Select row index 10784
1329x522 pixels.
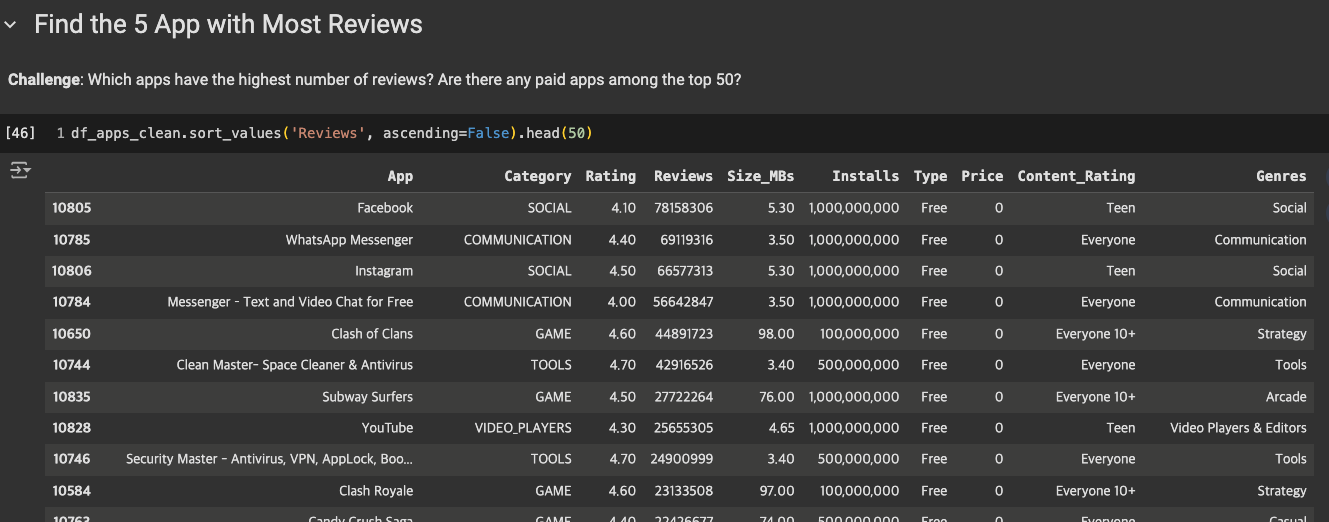72,302
